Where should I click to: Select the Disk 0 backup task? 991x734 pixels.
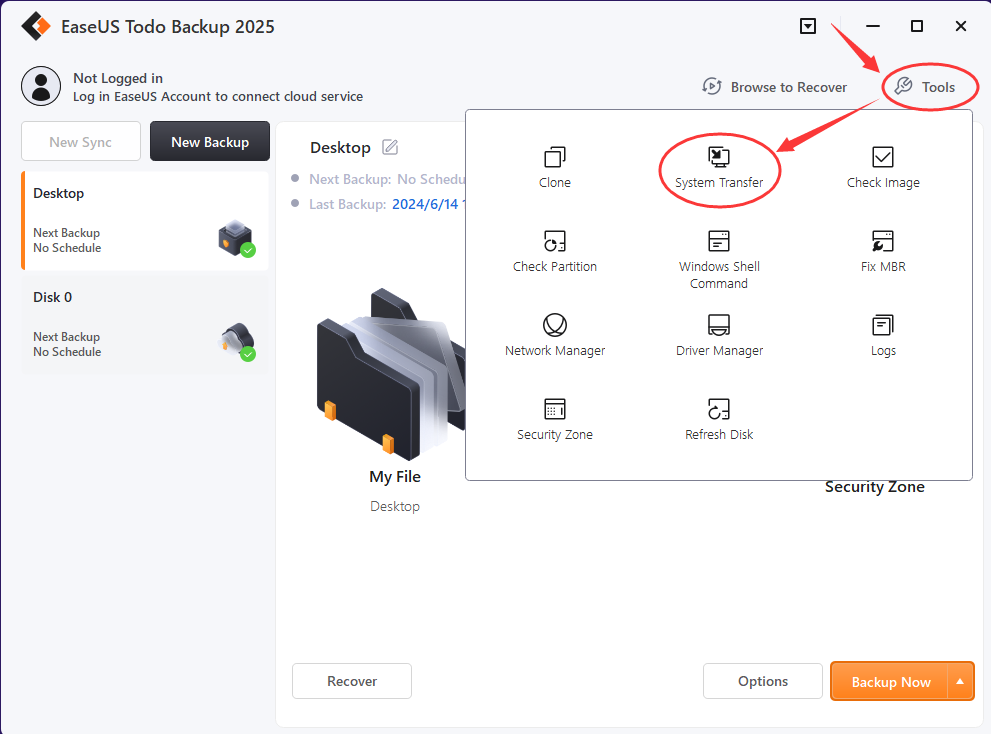145,325
